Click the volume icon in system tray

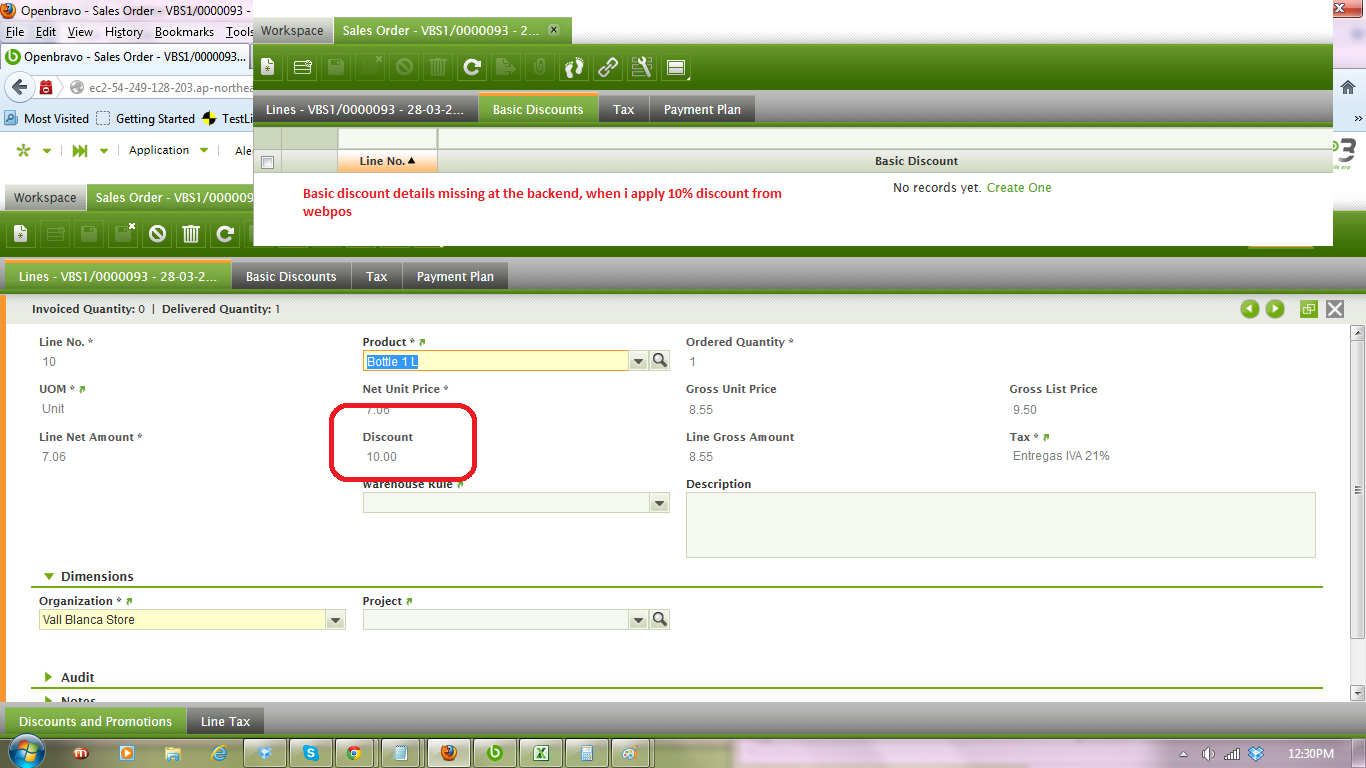[x=1208, y=753]
